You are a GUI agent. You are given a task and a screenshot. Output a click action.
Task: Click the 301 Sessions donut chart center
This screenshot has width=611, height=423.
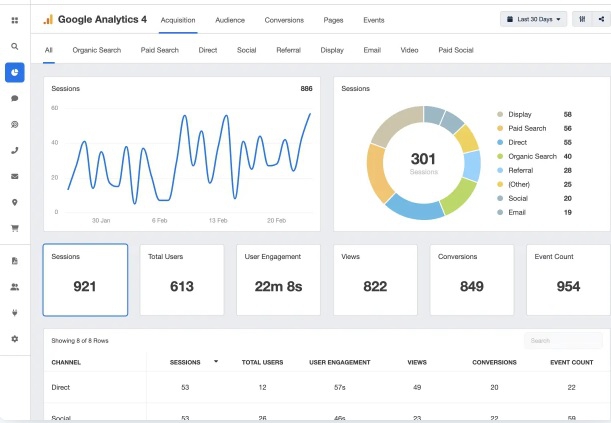point(423,163)
